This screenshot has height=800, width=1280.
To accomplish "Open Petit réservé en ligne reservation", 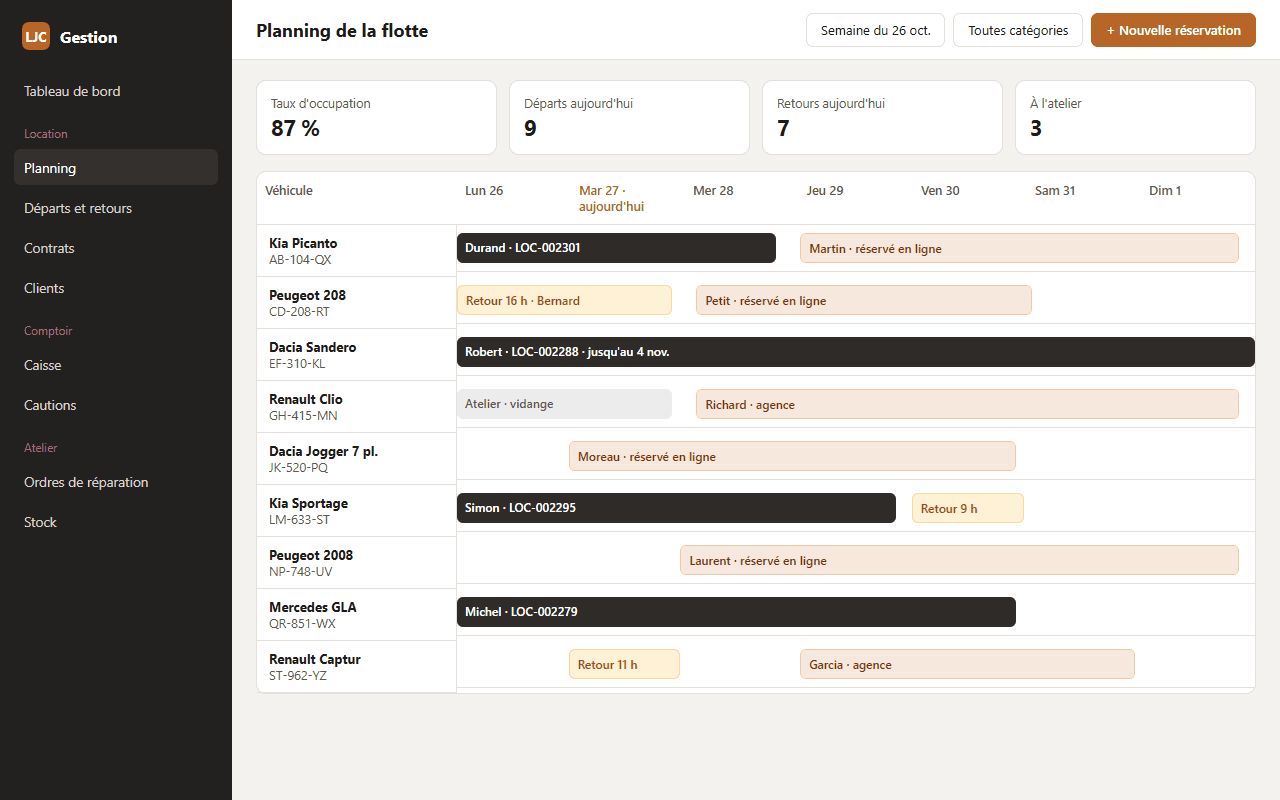I will [x=864, y=300].
